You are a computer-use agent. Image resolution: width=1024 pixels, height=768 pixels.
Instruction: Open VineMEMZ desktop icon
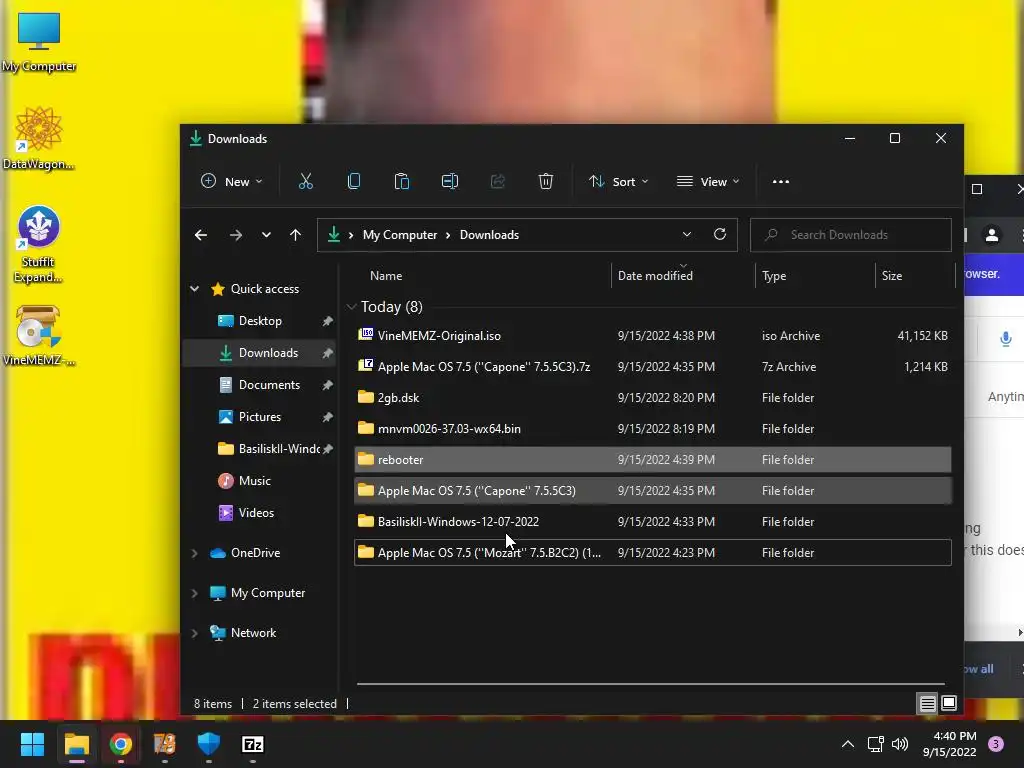click(39, 336)
